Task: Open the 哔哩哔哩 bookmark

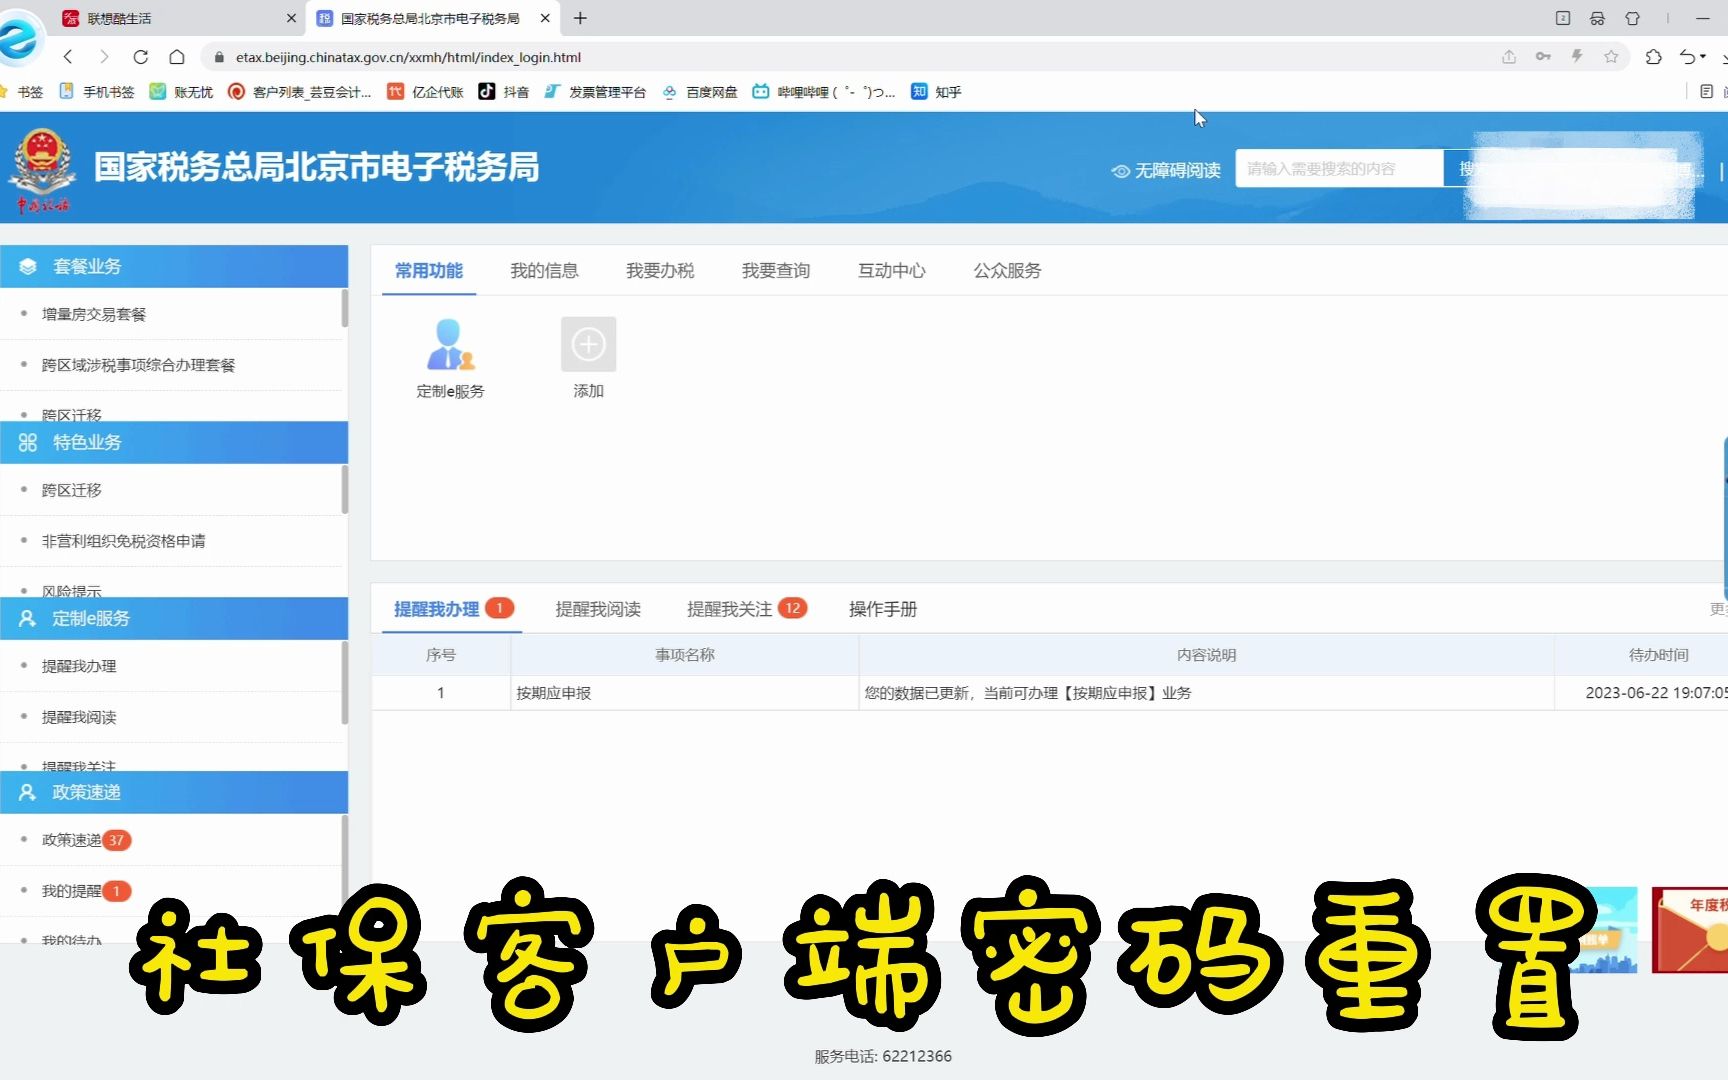Action: (824, 92)
